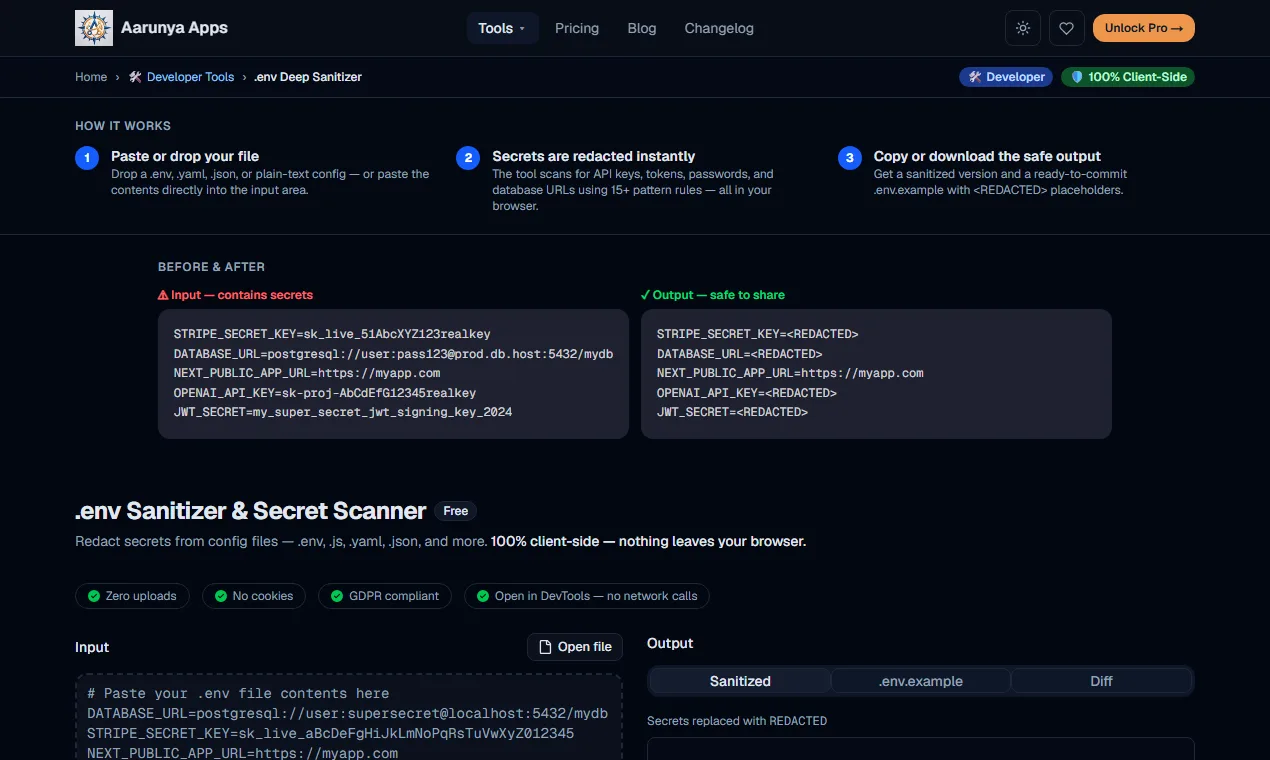Click the 'Secrets replaced with REDACTED' caption

tap(737, 721)
